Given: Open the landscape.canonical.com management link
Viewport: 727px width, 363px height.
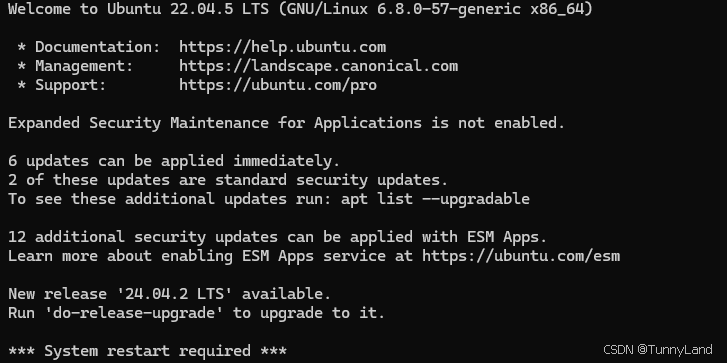Looking at the screenshot, I should [x=319, y=66].
